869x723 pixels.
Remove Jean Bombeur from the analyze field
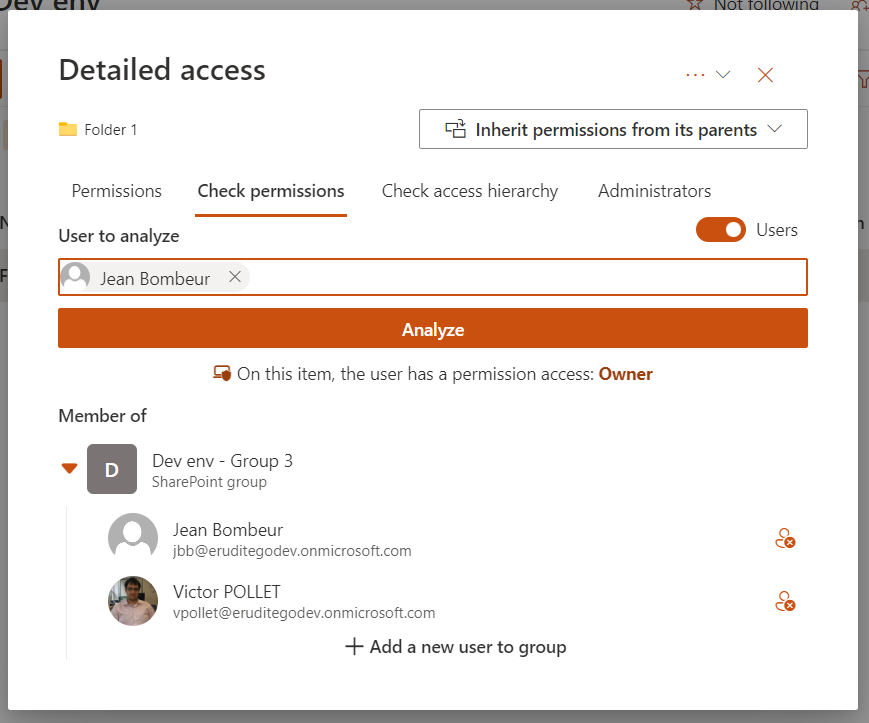click(x=235, y=277)
